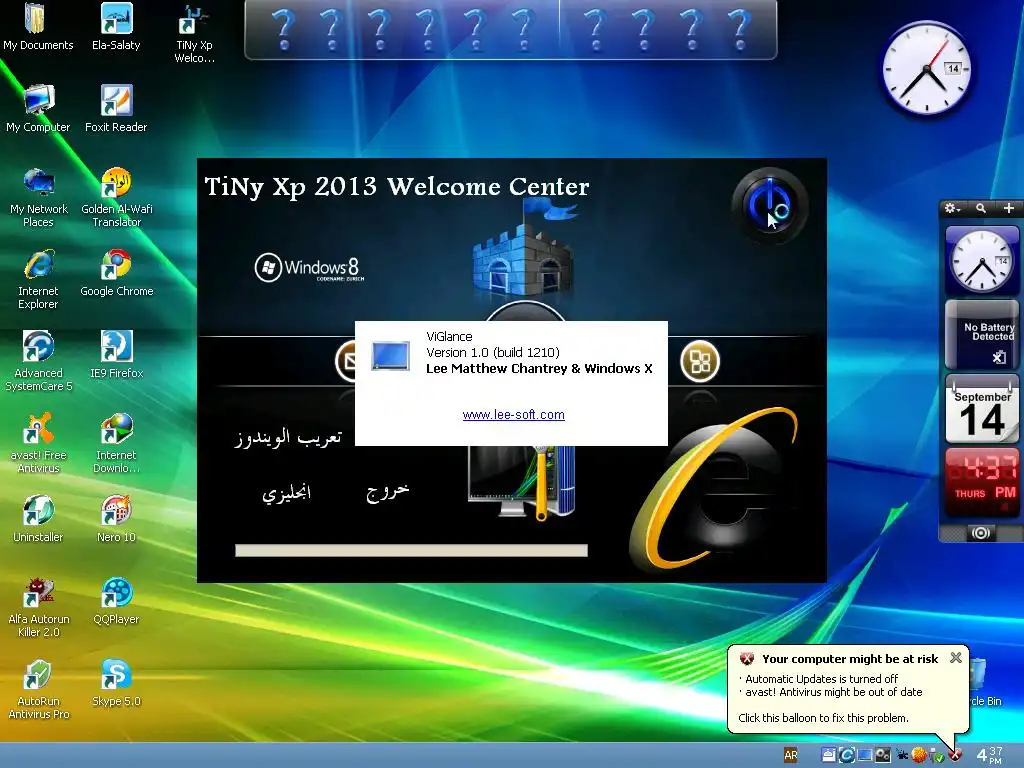Click the خروج exit option
This screenshot has height=768, width=1024.
click(x=388, y=491)
